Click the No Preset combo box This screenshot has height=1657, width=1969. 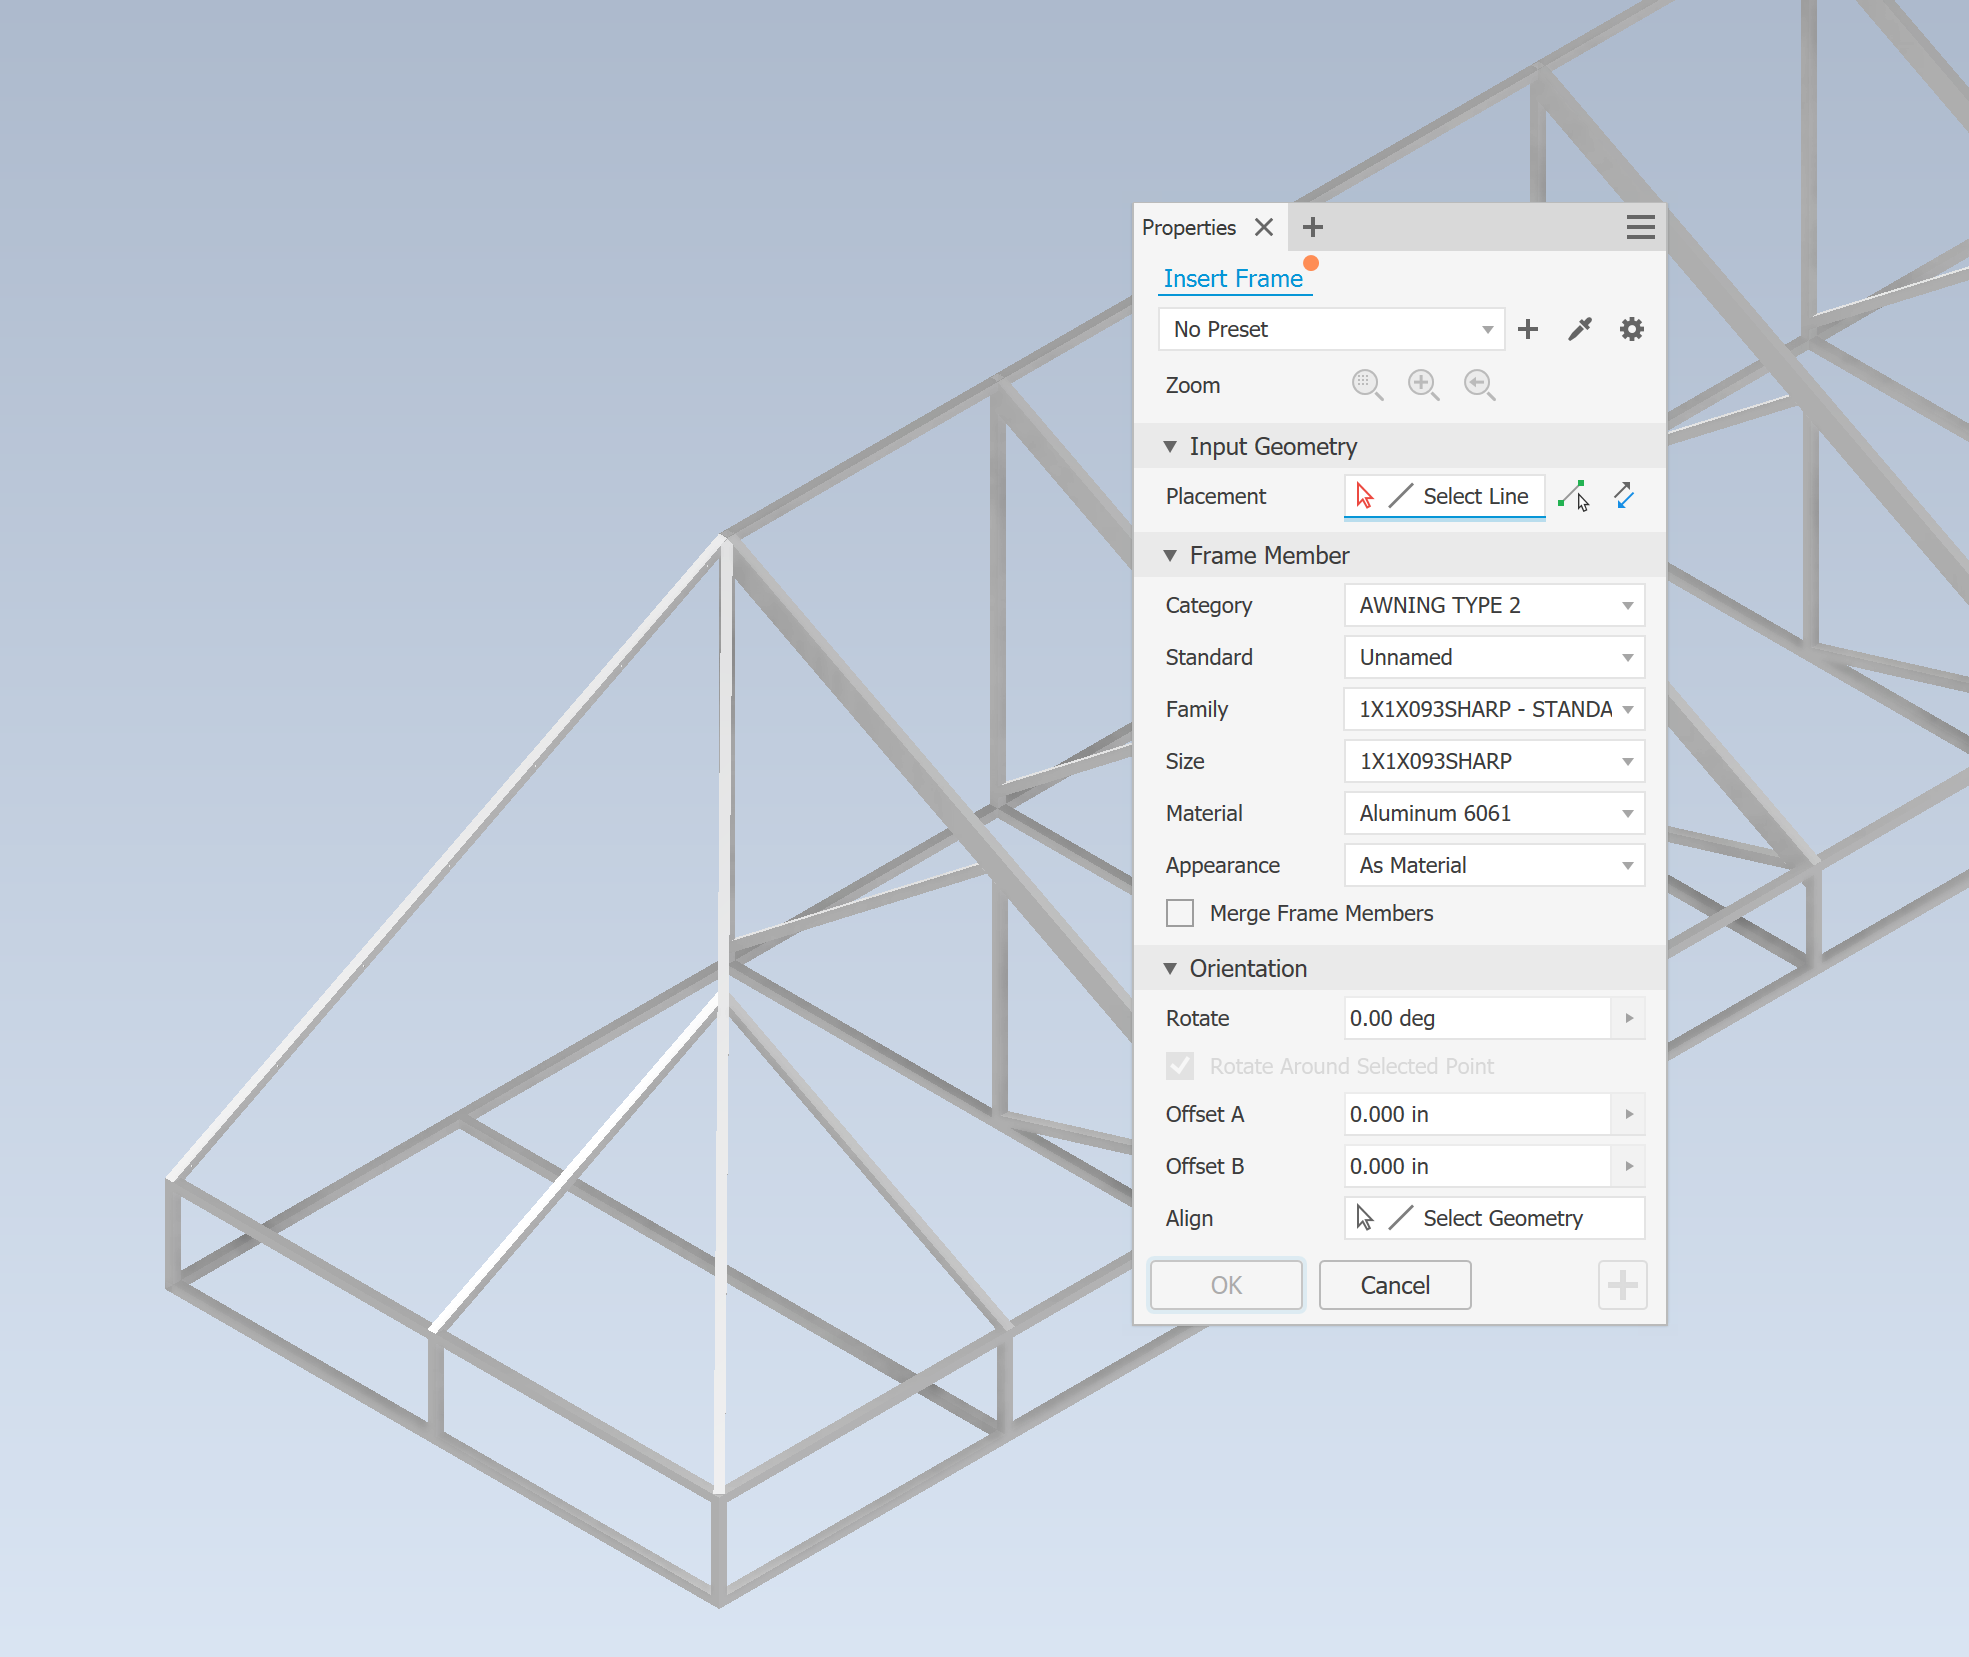click(x=1330, y=329)
